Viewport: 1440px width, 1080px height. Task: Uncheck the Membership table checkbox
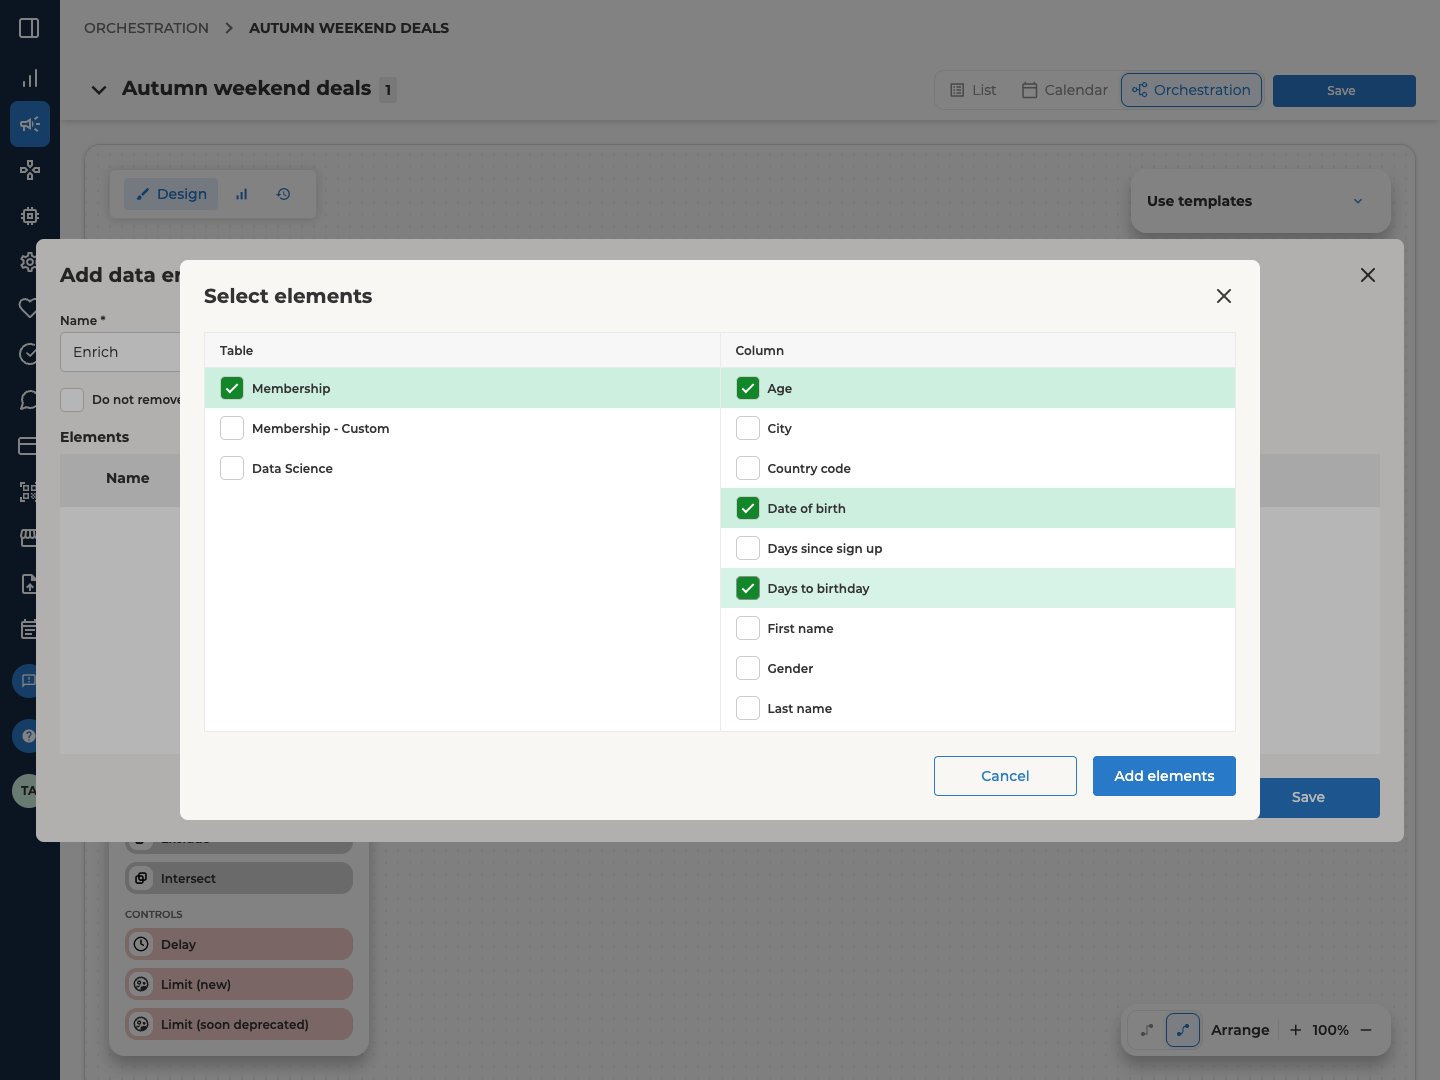[x=232, y=388]
